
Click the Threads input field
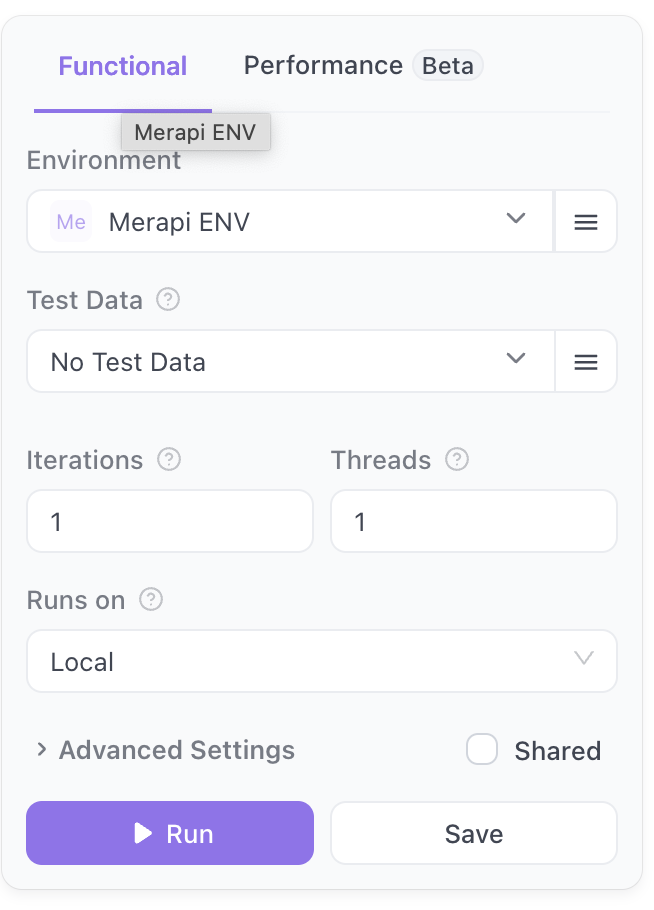click(473, 521)
